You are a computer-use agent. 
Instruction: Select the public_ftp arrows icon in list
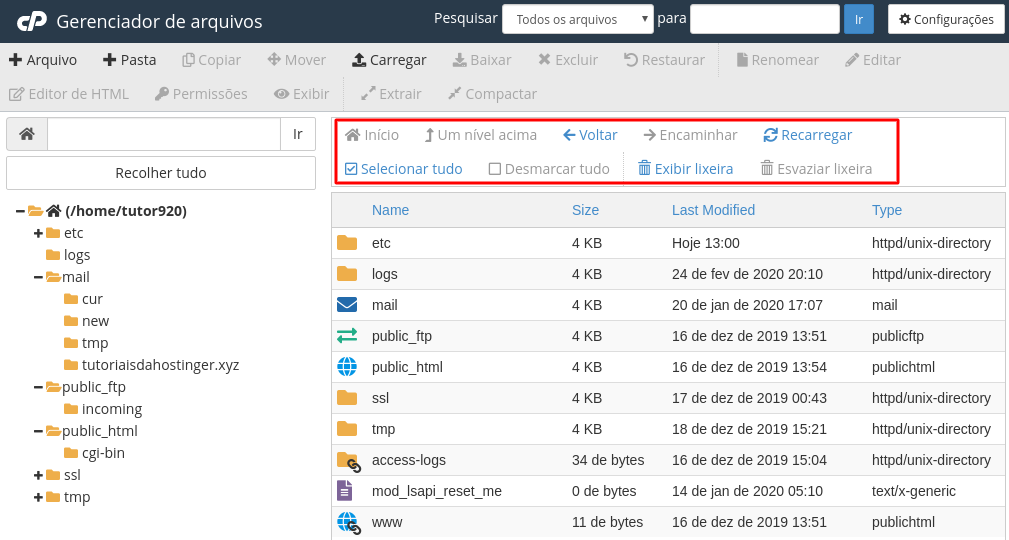pos(347,336)
